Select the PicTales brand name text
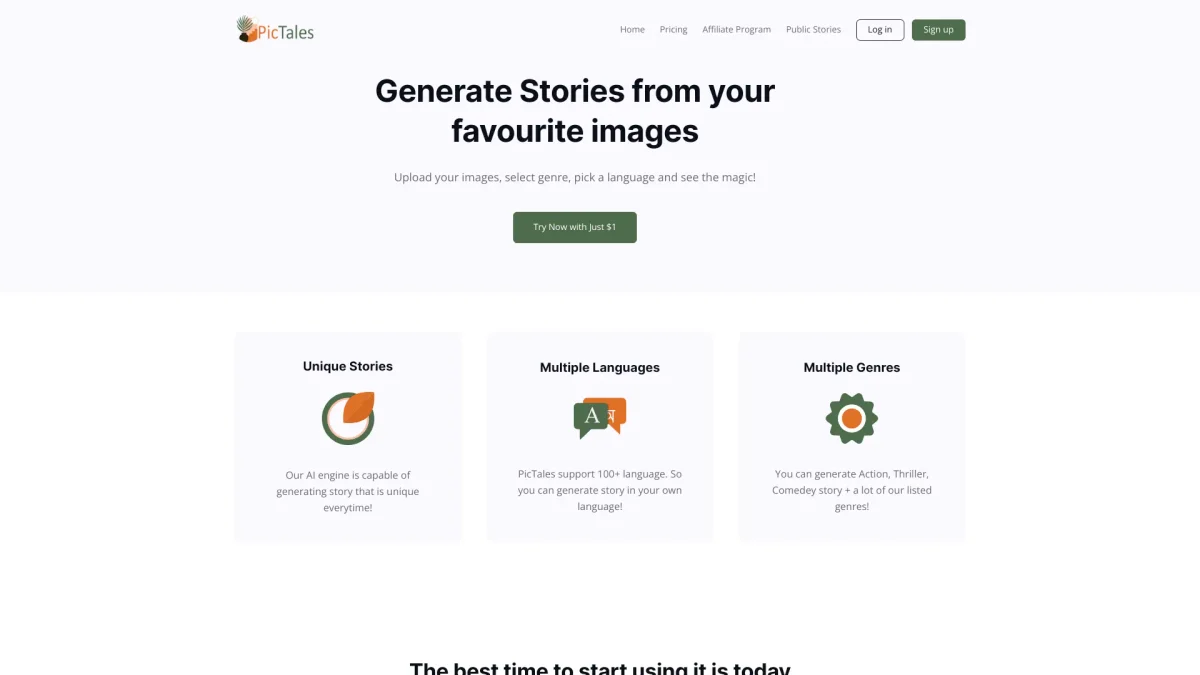The height and width of the screenshot is (675, 1200). (x=286, y=32)
